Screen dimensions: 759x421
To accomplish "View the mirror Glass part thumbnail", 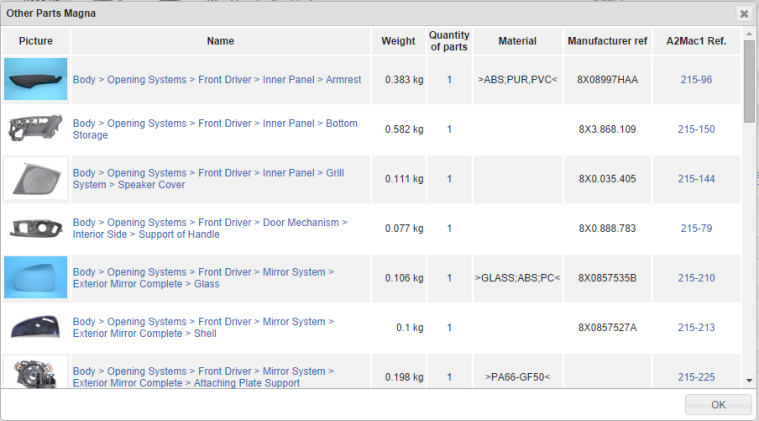I will pyautogui.click(x=36, y=277).
